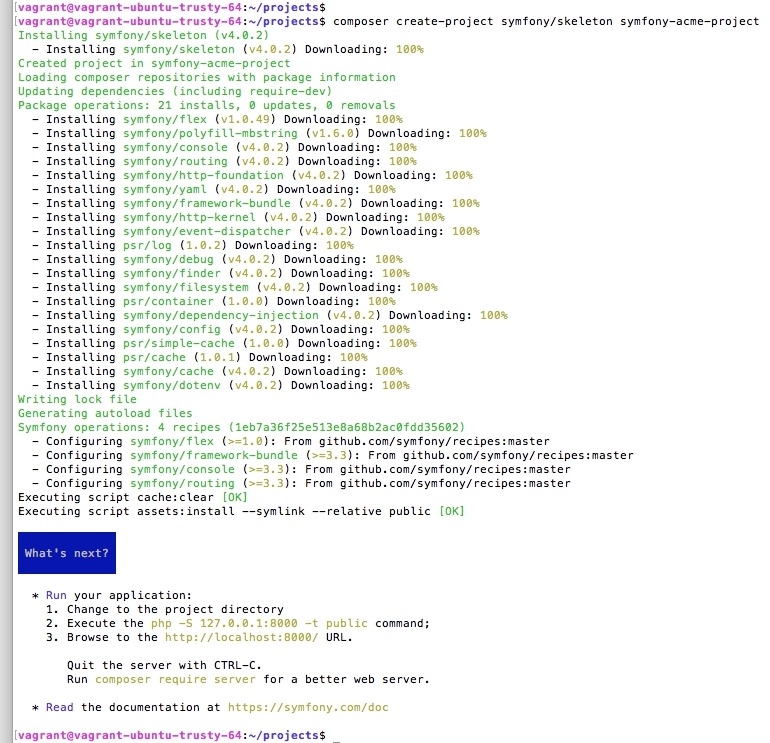The image size is (770, 743).
Task: Click symfony/http-foundation package name
Action: click(x=203, y=175)
